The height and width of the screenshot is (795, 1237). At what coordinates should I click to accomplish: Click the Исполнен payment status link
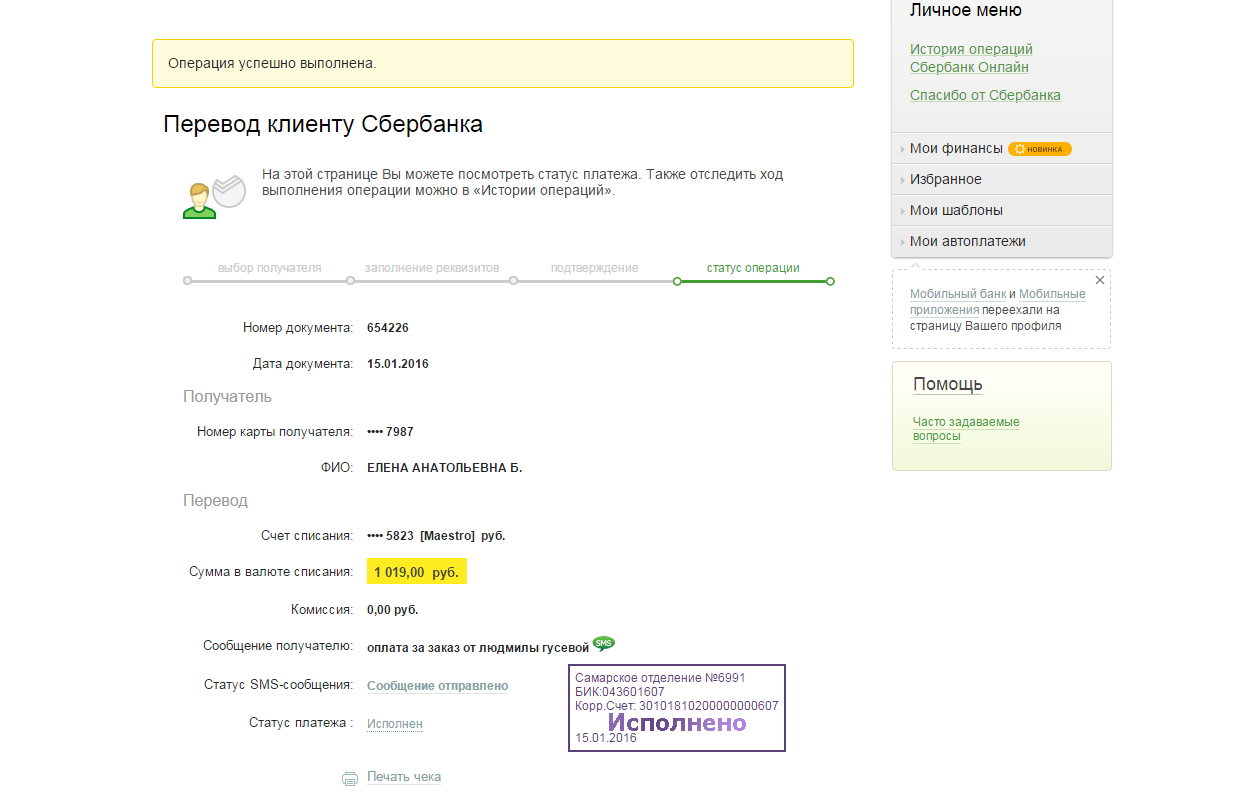pyautogui.click(x=395, y=723)
